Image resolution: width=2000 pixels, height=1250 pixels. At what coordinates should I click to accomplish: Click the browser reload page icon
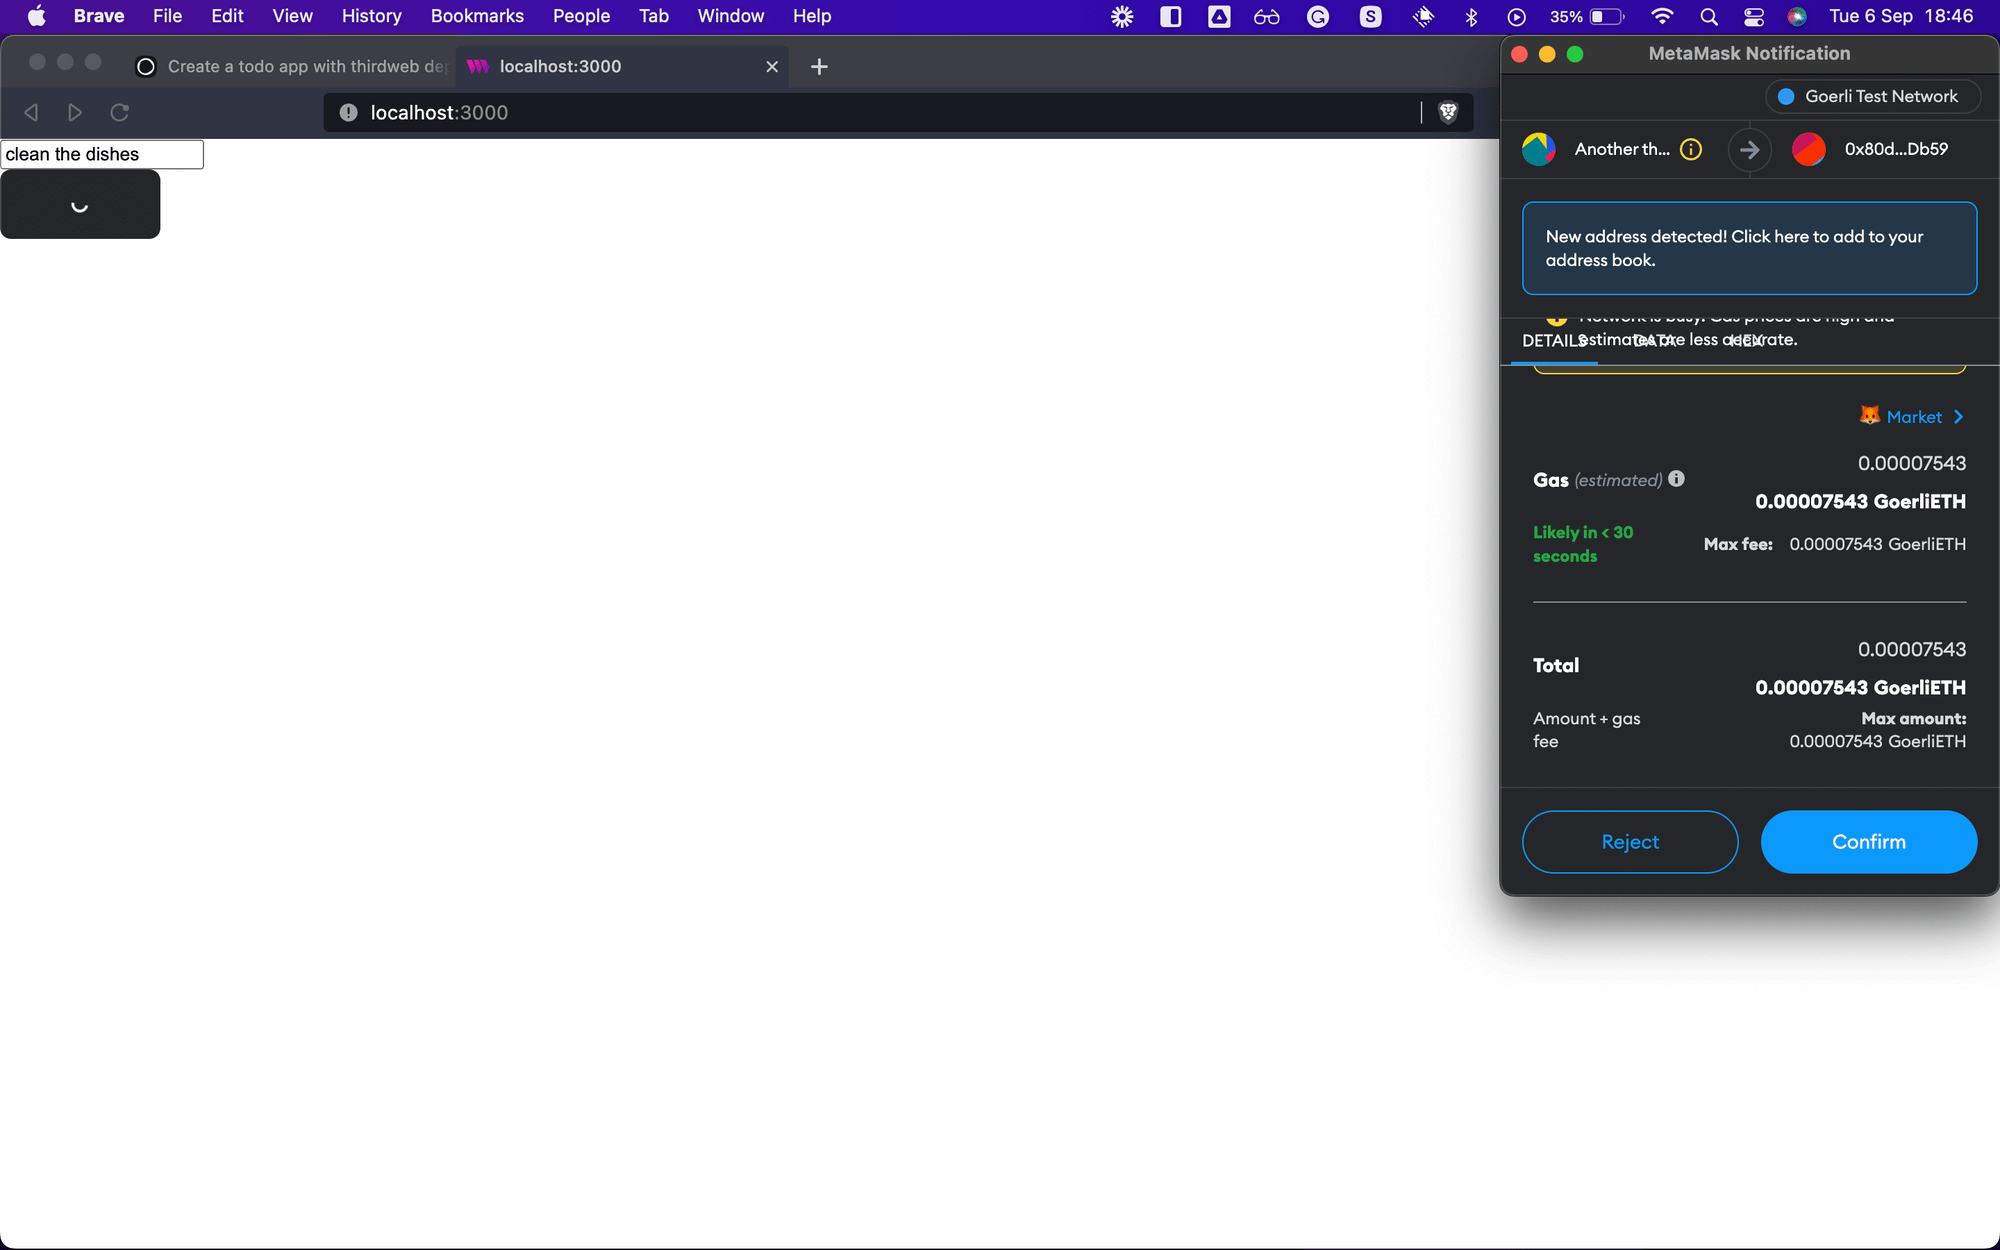(x=119, y=112)
